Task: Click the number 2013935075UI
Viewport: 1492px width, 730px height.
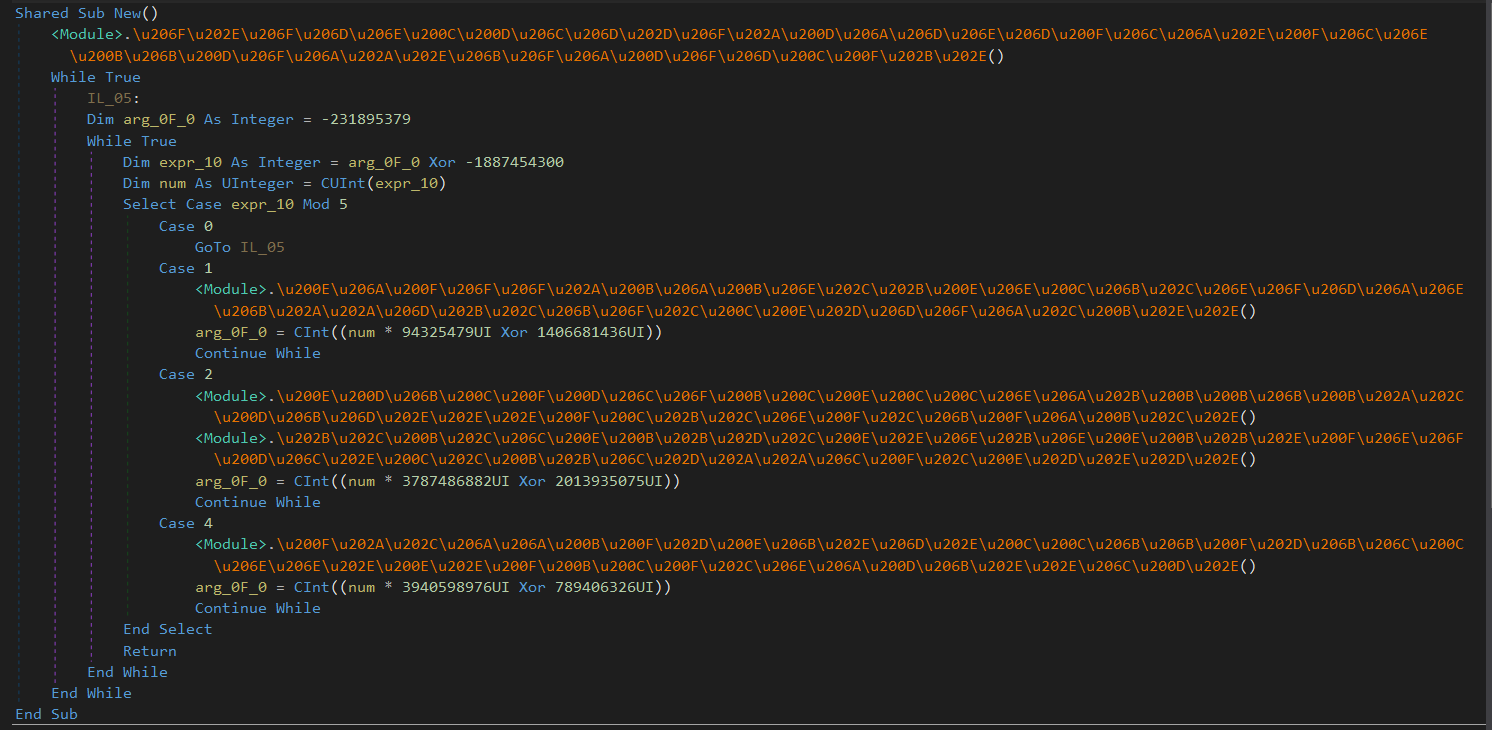Action: [610, 481]
